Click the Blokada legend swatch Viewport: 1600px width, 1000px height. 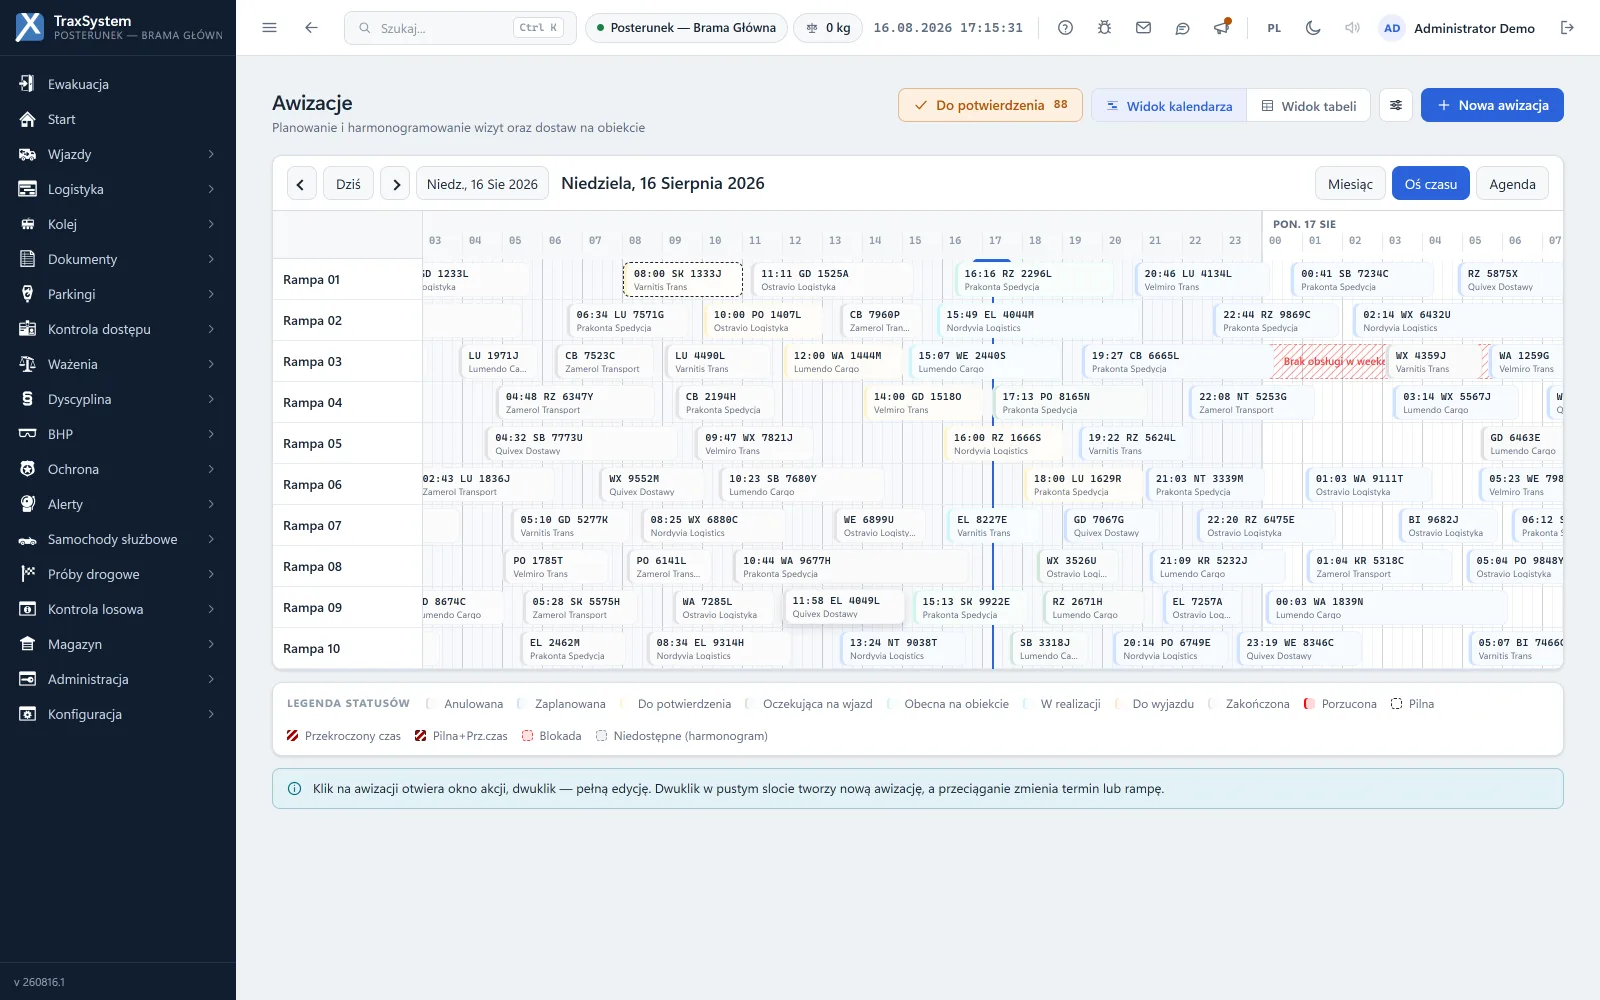tap(527, 736)
